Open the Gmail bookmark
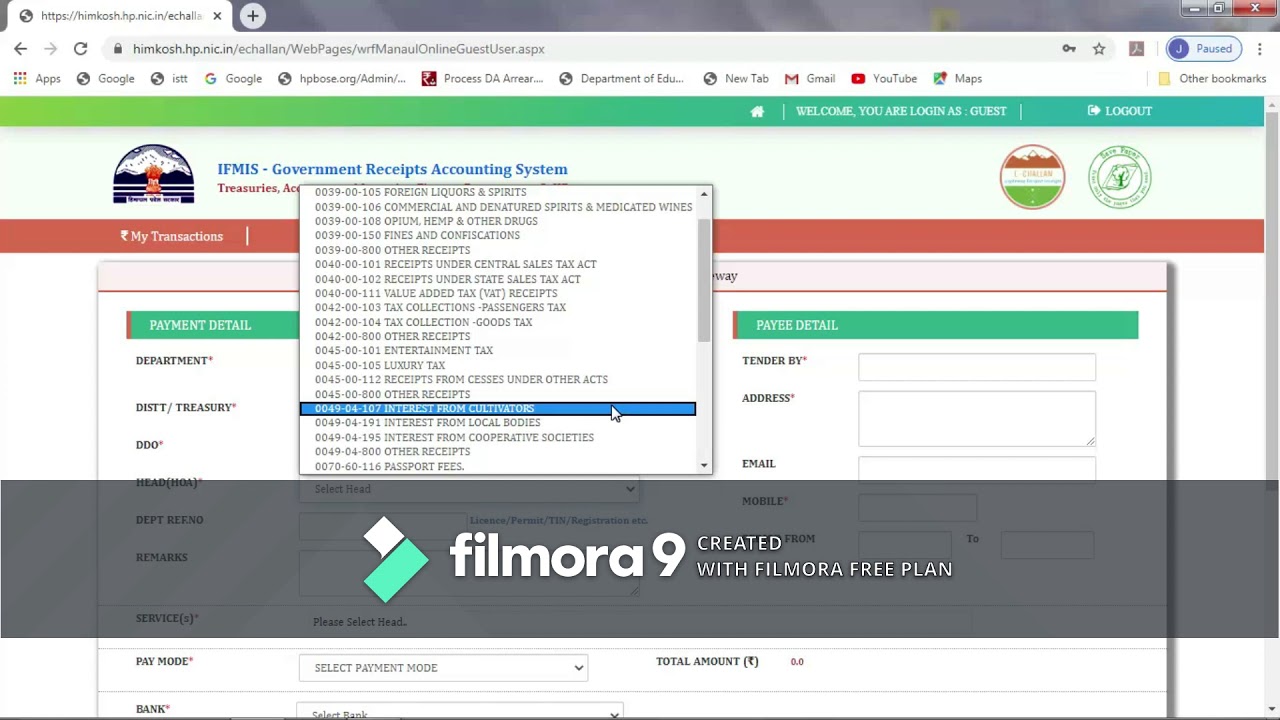Viewport: 1280px width, 720px height. [x=810, y=78]
